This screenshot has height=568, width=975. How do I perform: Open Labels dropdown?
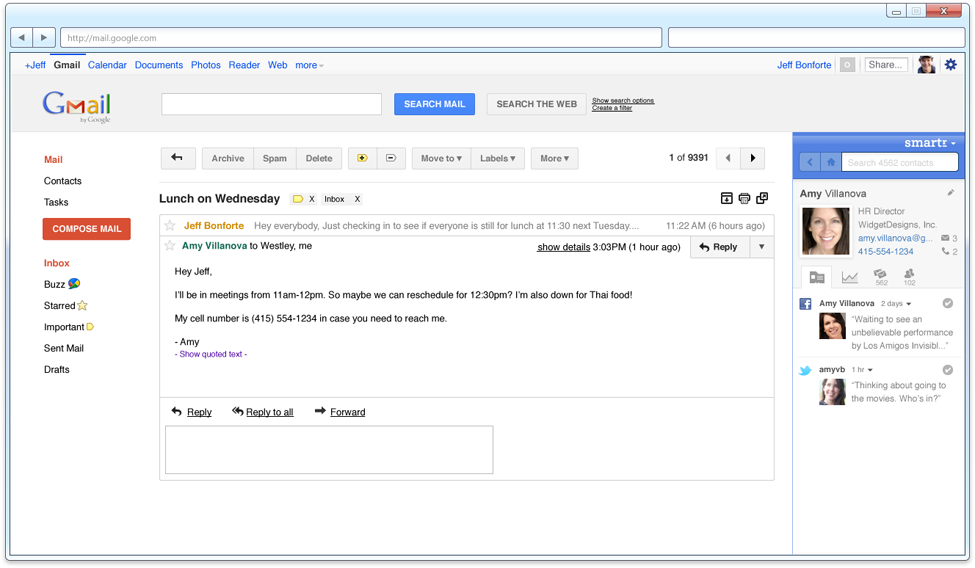pos(497,158)
